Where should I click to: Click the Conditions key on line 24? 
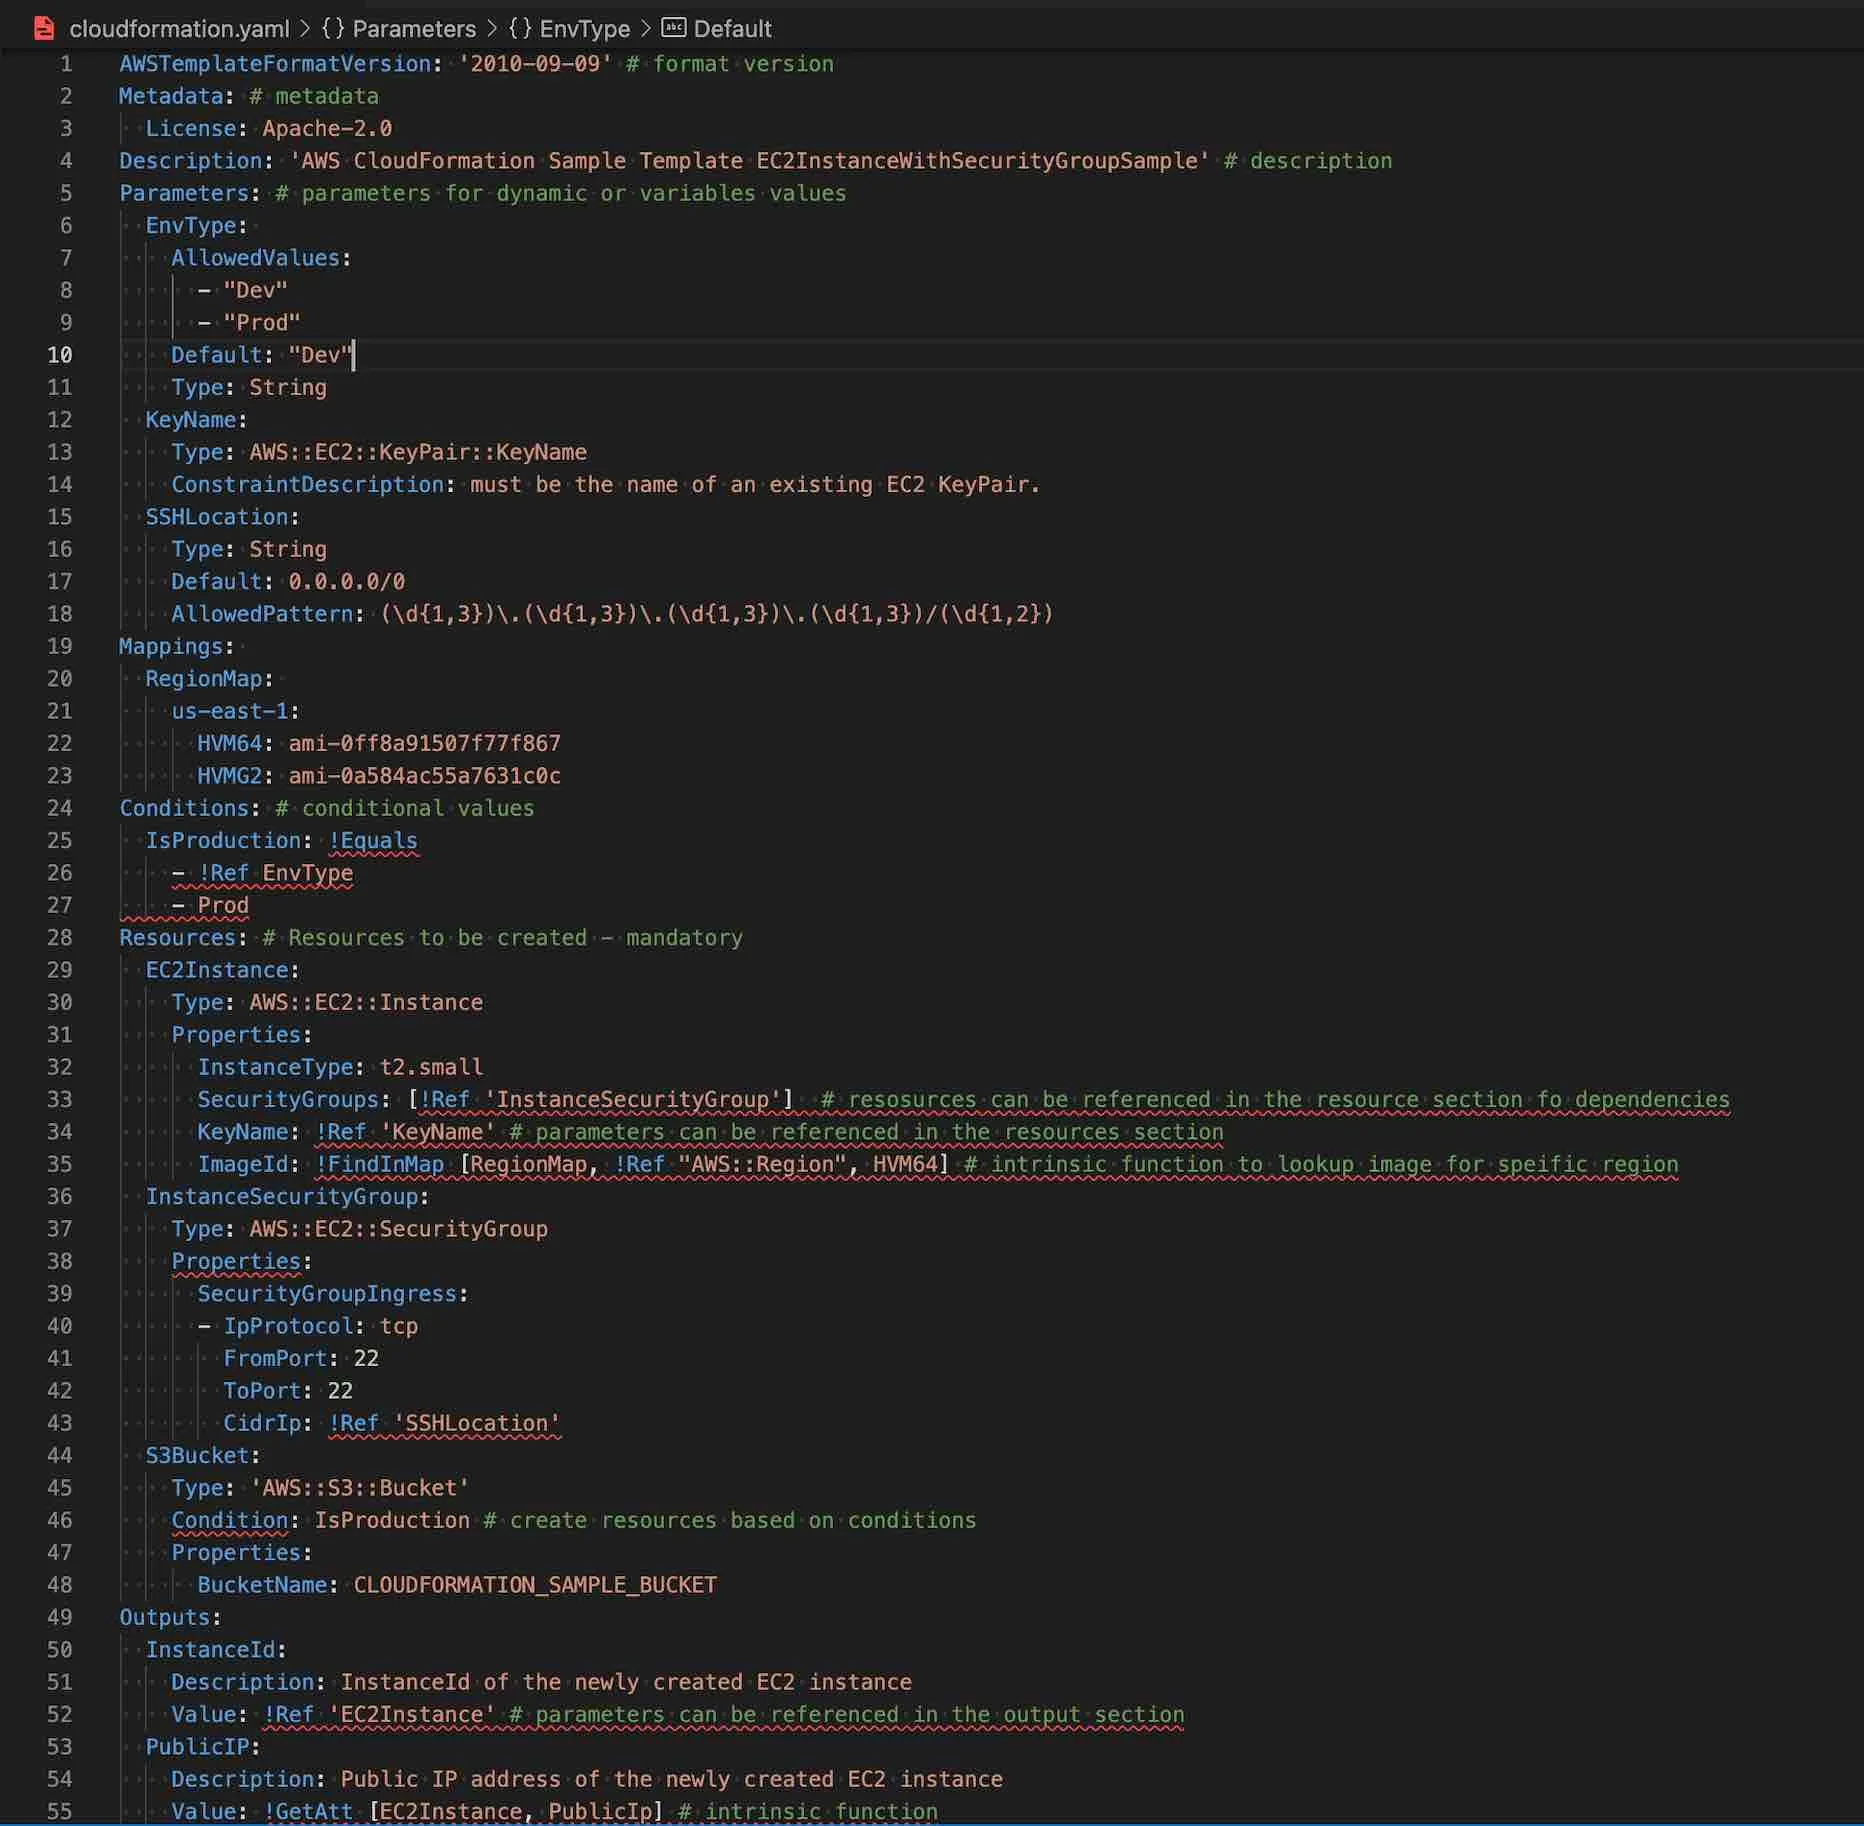click(x=184, y=808)
